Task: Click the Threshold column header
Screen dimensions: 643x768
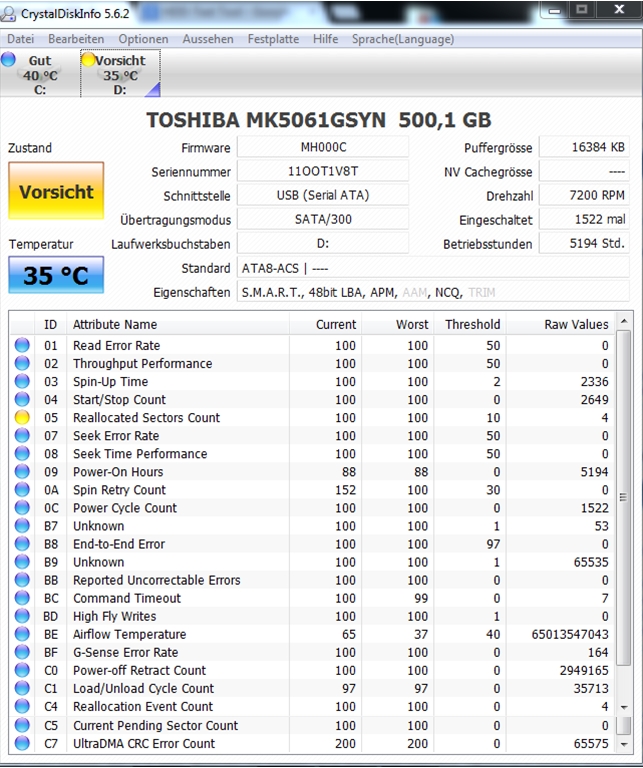Action: pyautogui.click(x=470, y=324)
